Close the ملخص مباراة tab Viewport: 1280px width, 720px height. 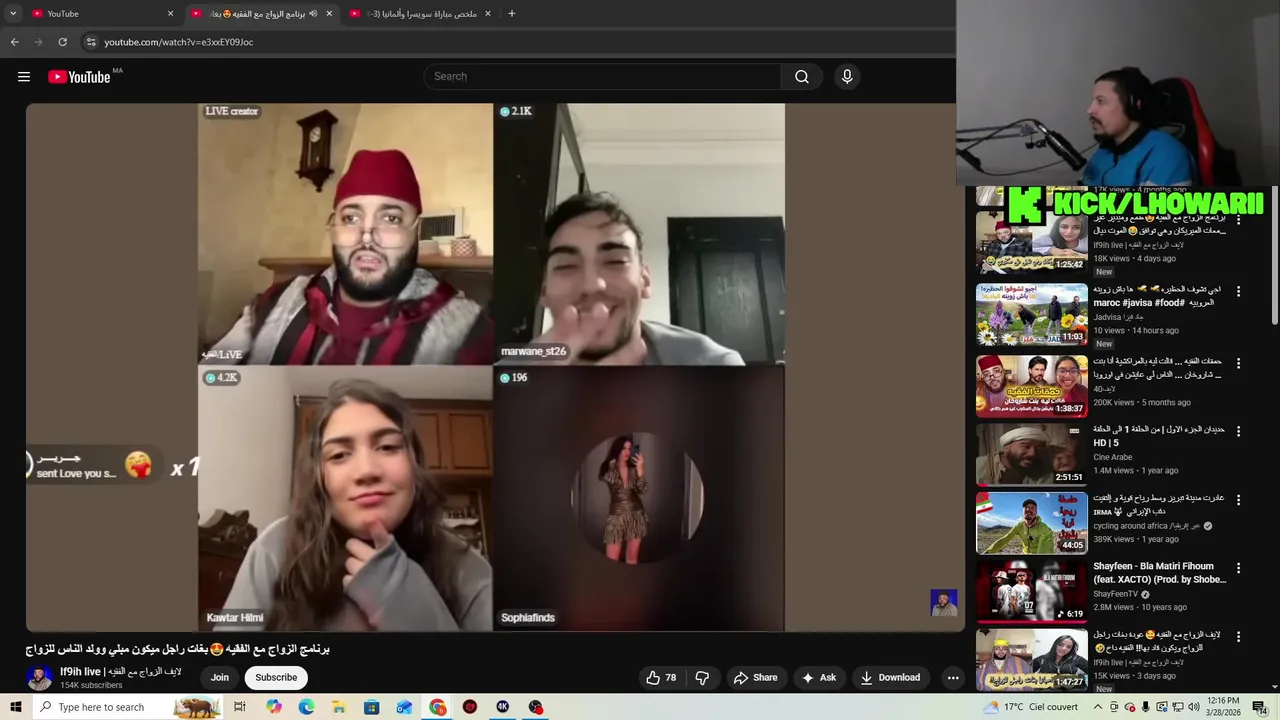pos(488,14)
